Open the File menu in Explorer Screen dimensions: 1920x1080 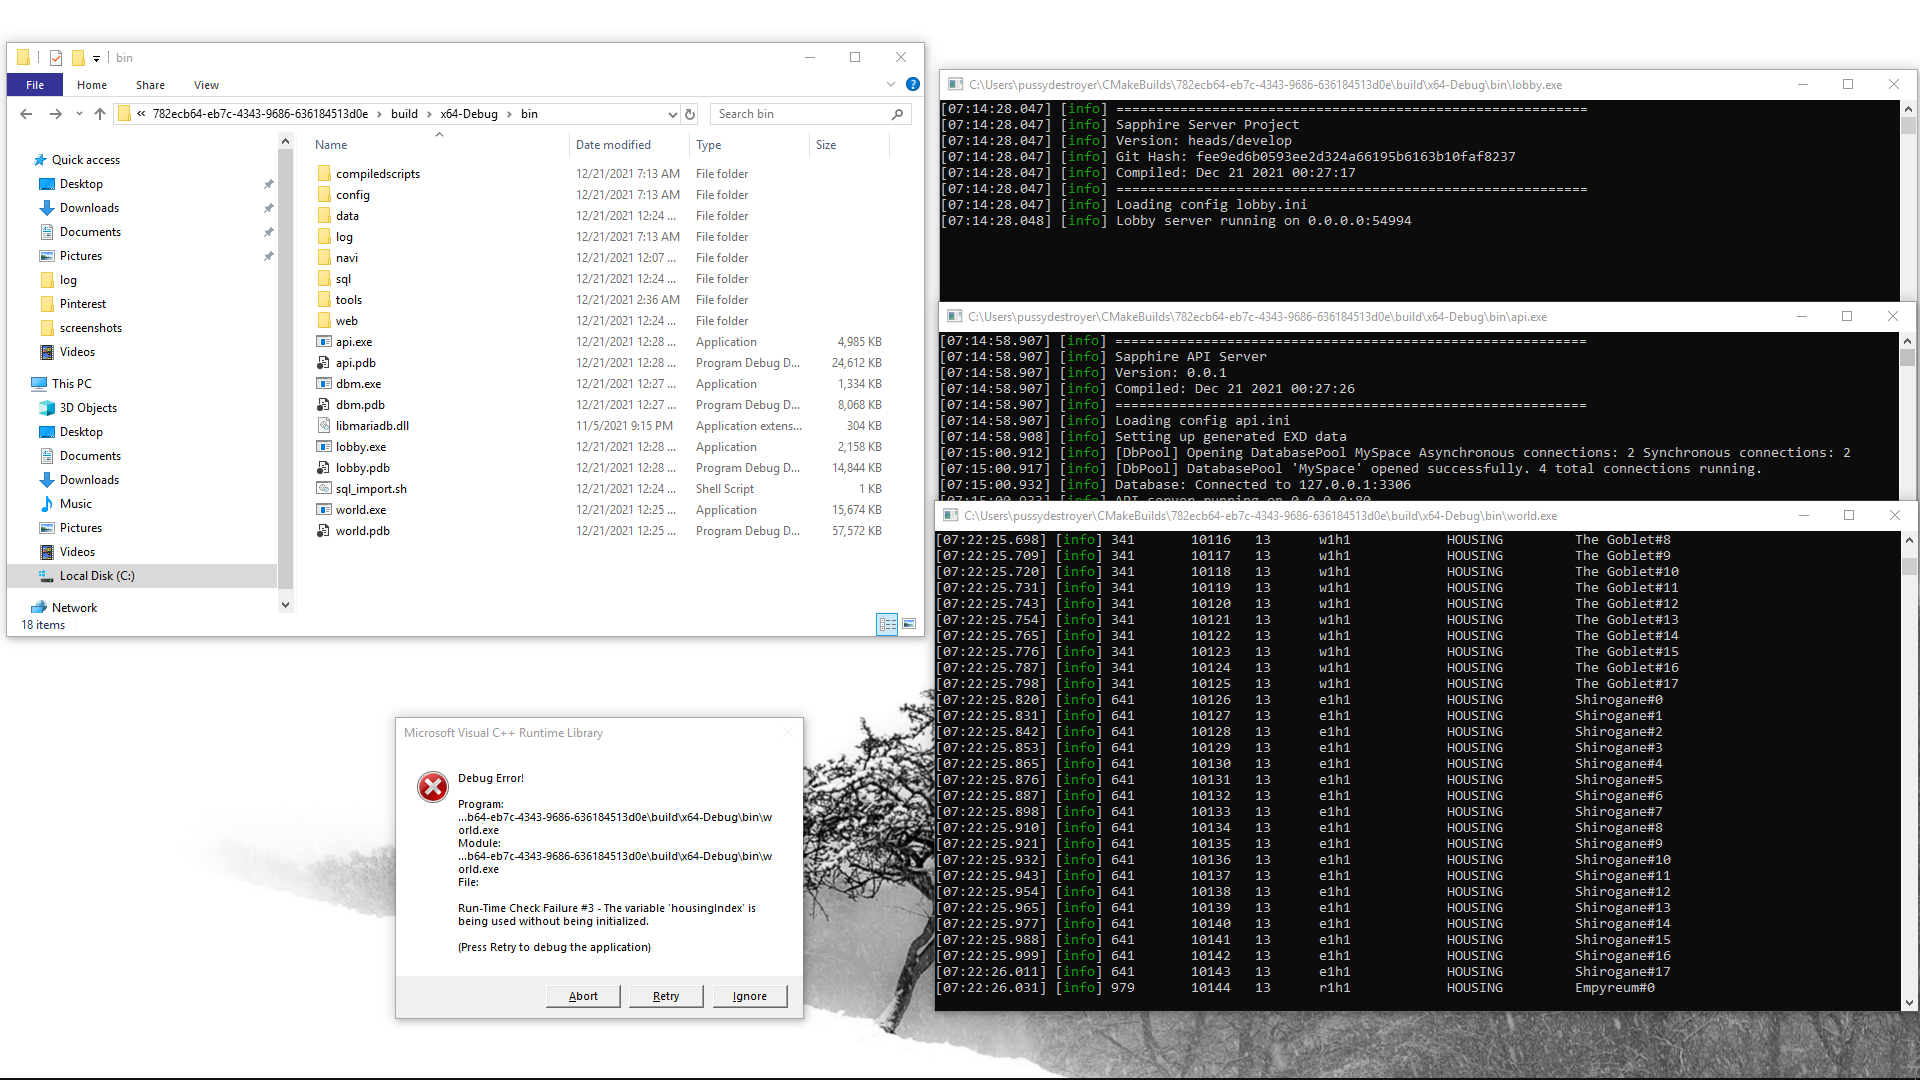34,85
